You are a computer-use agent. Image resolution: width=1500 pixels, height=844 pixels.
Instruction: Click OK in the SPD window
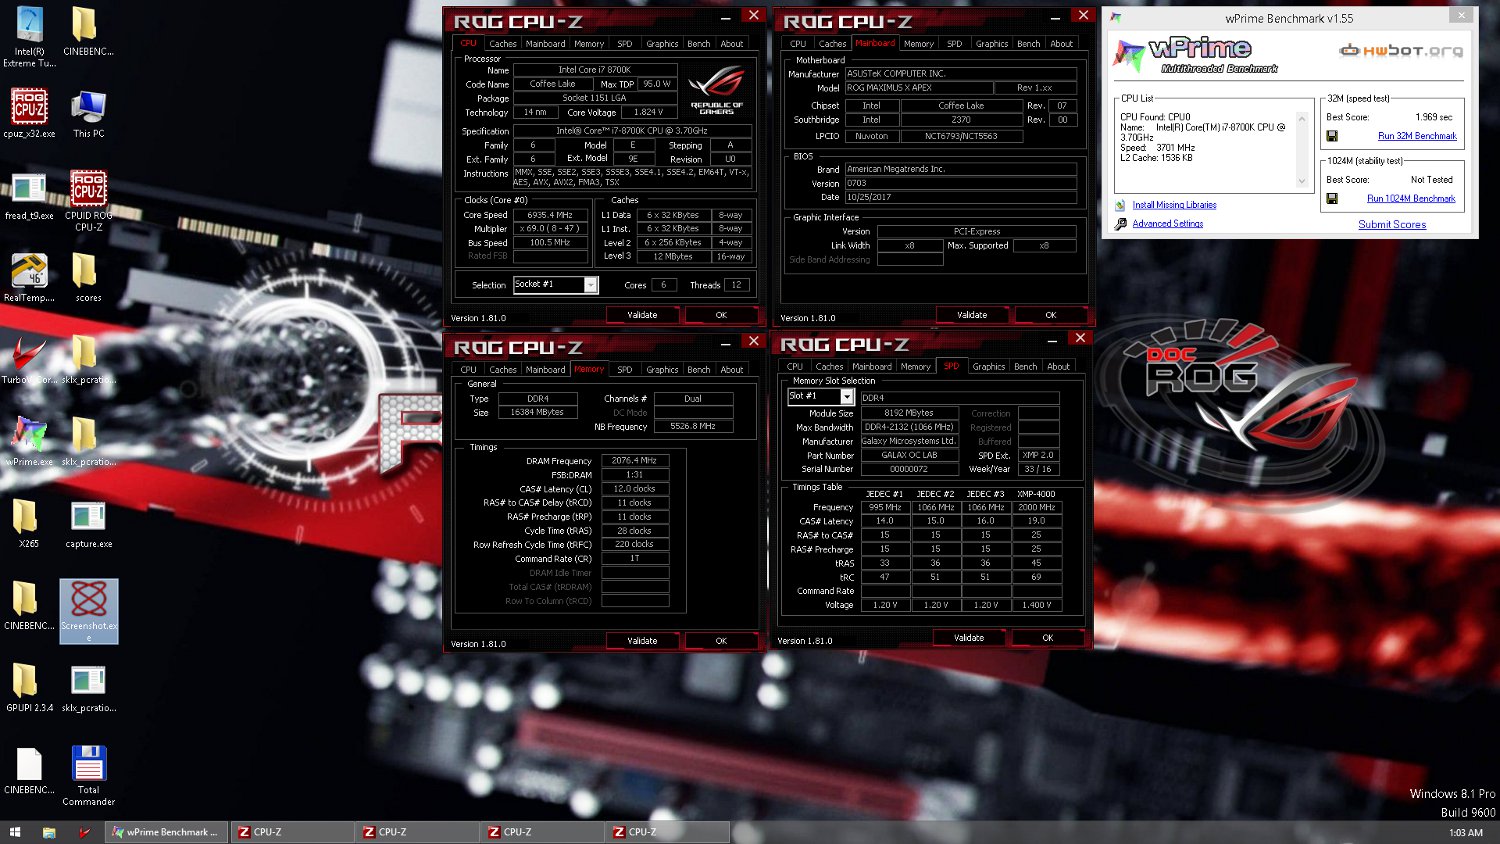[x=1048, y=638]
